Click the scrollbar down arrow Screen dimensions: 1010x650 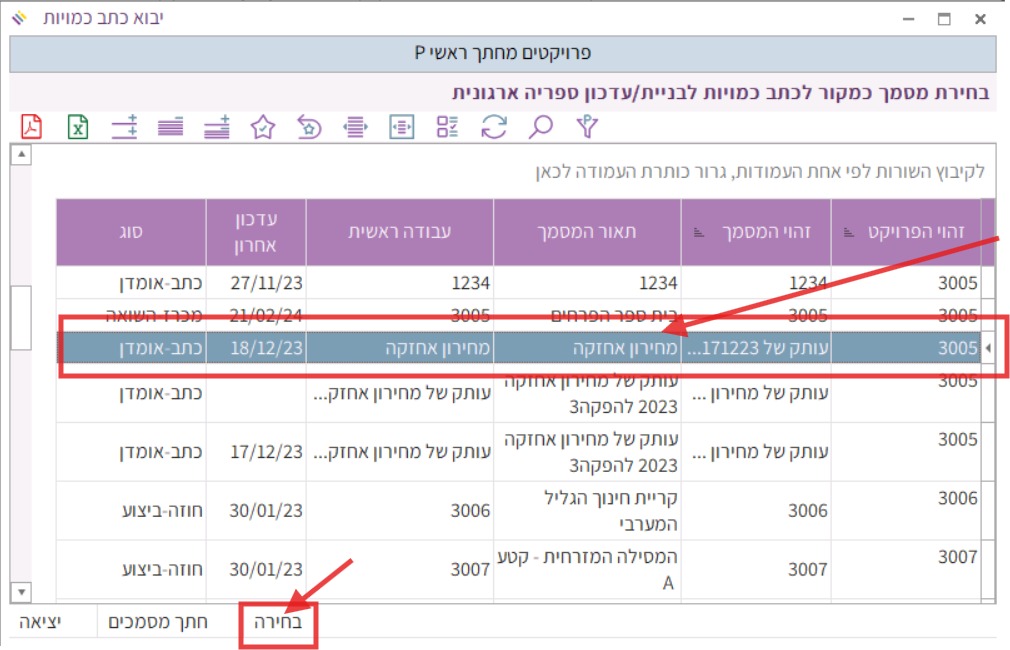20,590
